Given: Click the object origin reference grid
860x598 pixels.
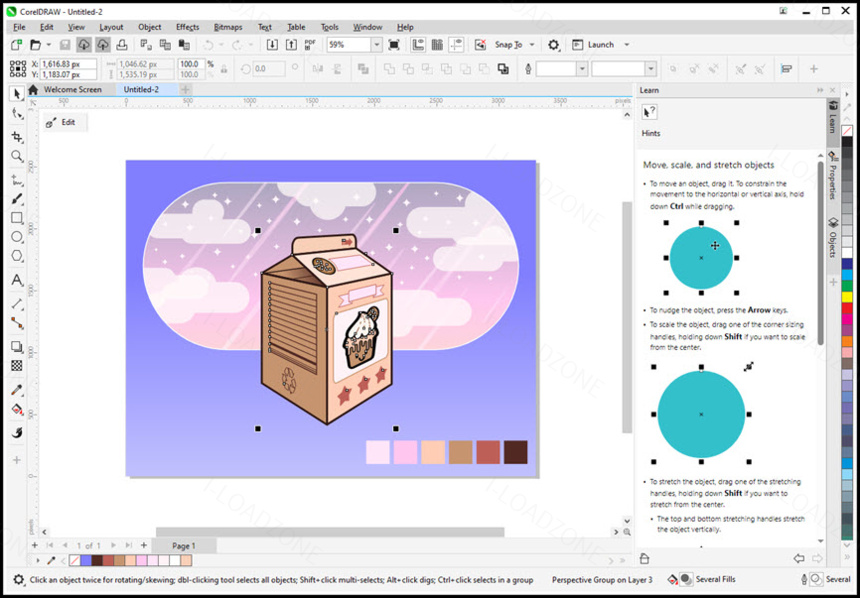Looking at the screenshot, I should pos(18,69).
